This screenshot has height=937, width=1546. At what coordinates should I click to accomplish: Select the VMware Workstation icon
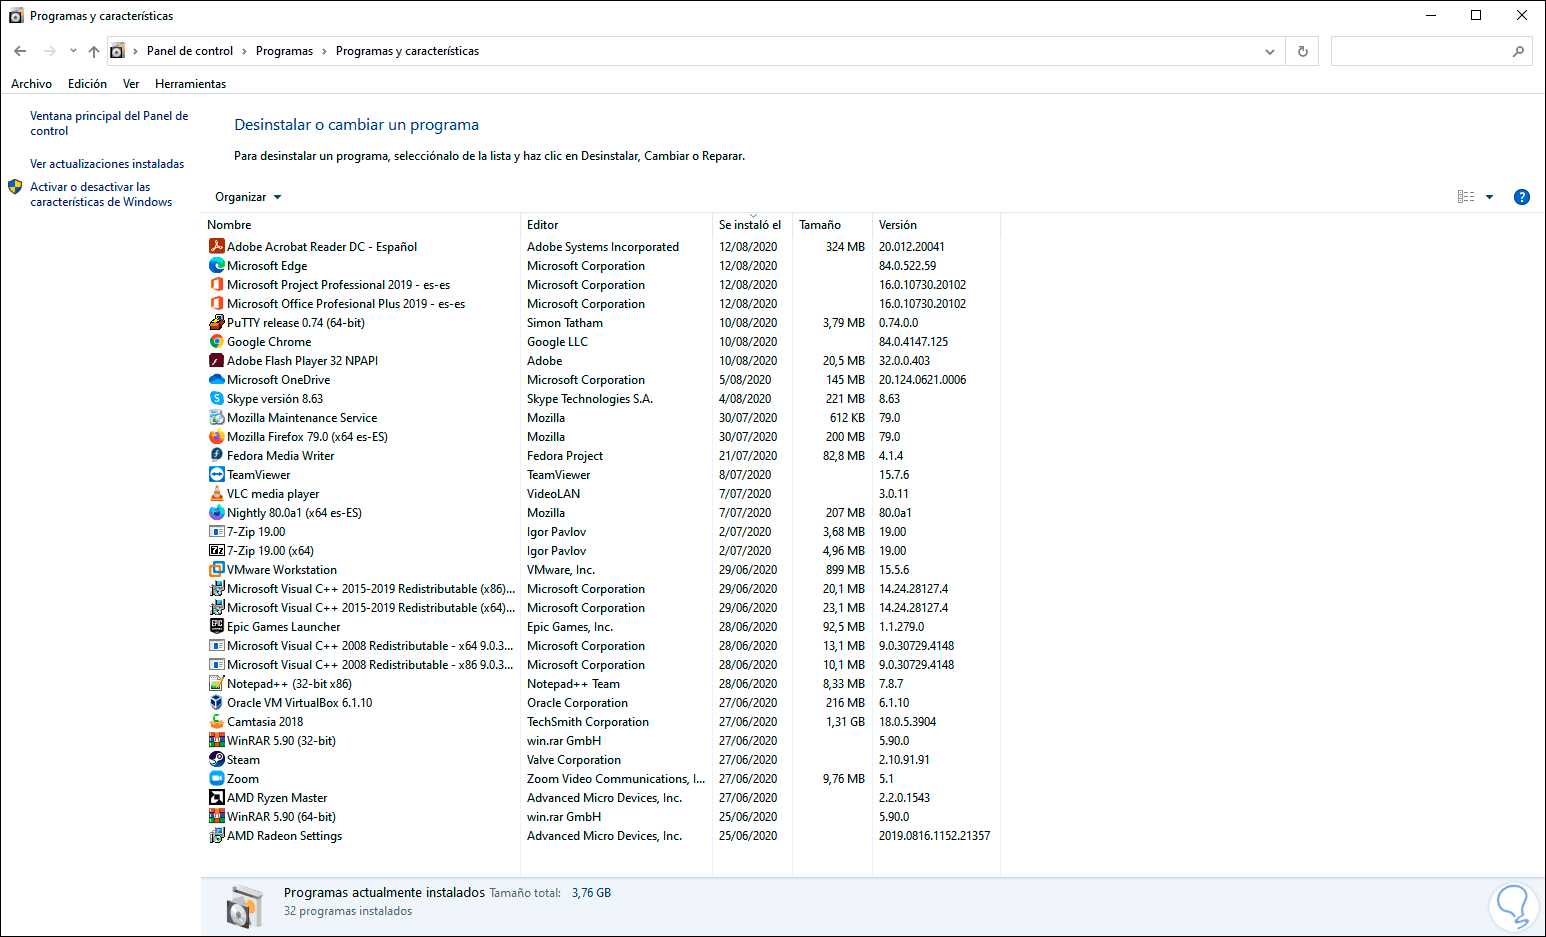[x=216, y=569]
